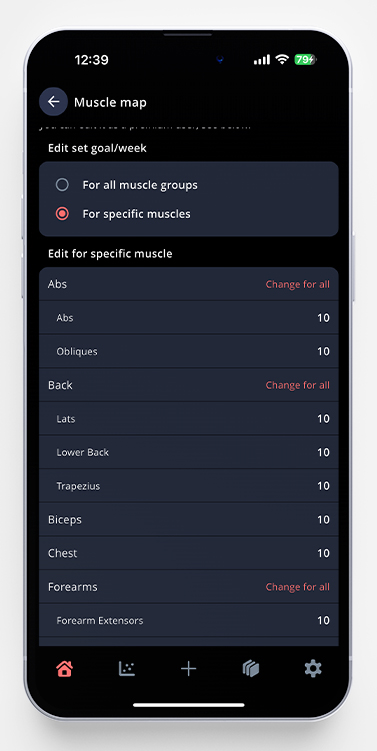Open the statistics chart tab icon

pyautogui.click(x=127, y=668)
